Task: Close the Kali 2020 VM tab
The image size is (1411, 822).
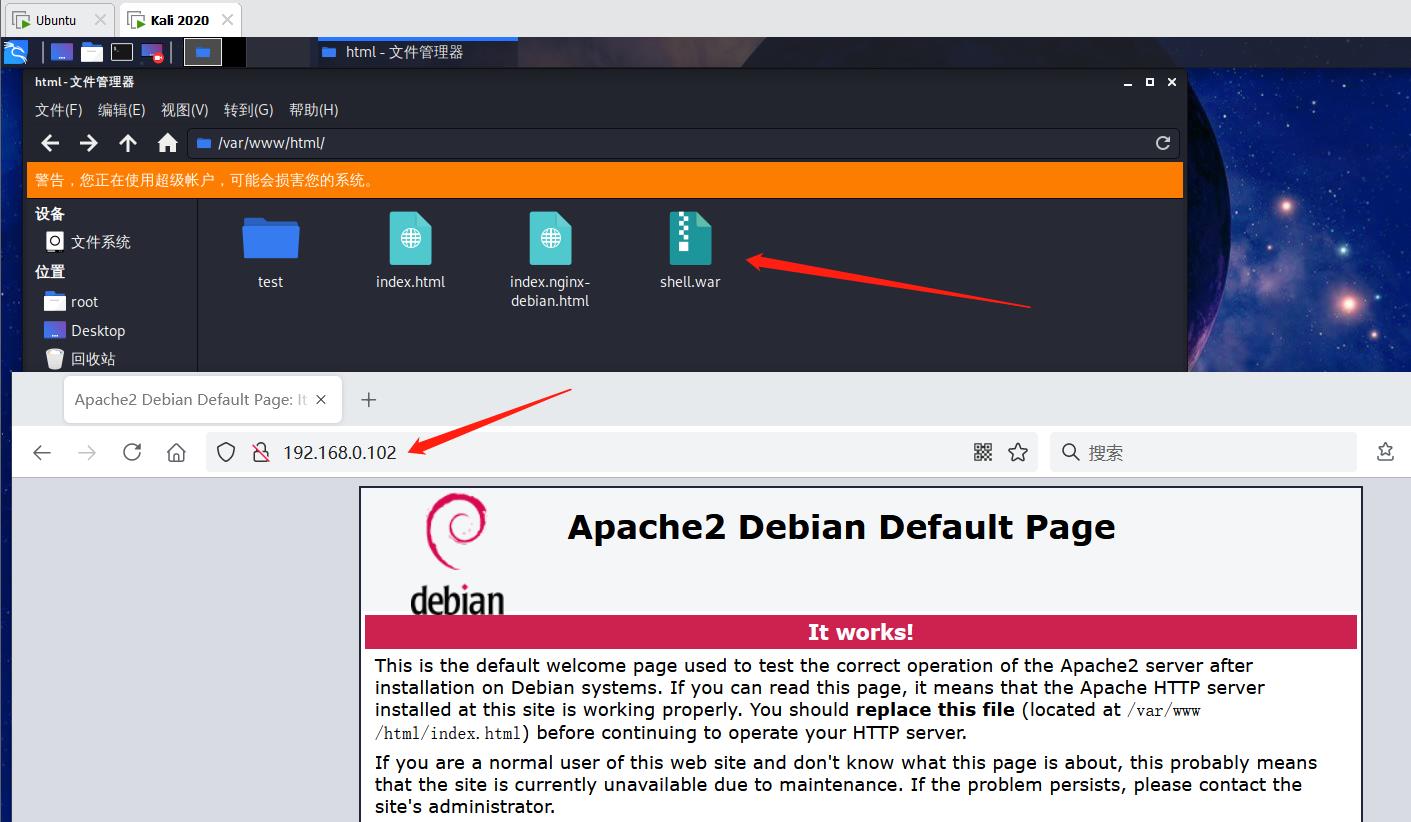Action: (x=228, y=20)
